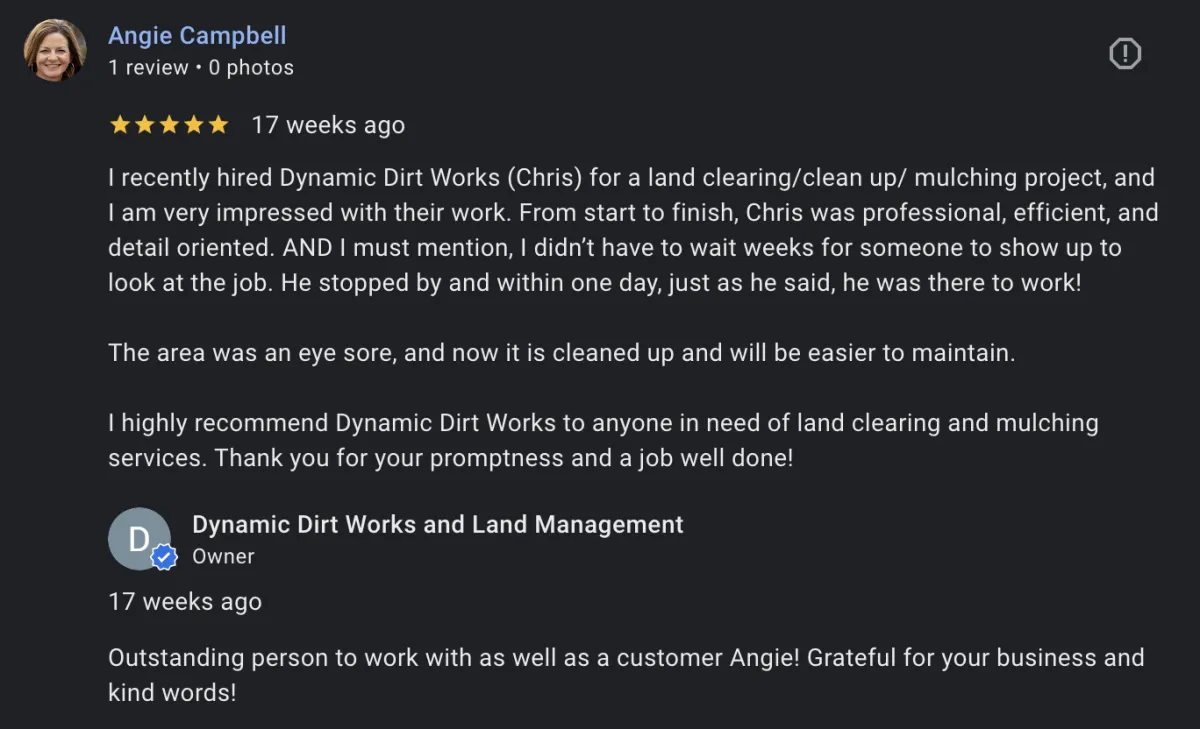The height and width of the screenshot is (729, 1200).
Task: Flag the review with the report icon
Action: pos(1125,53)
